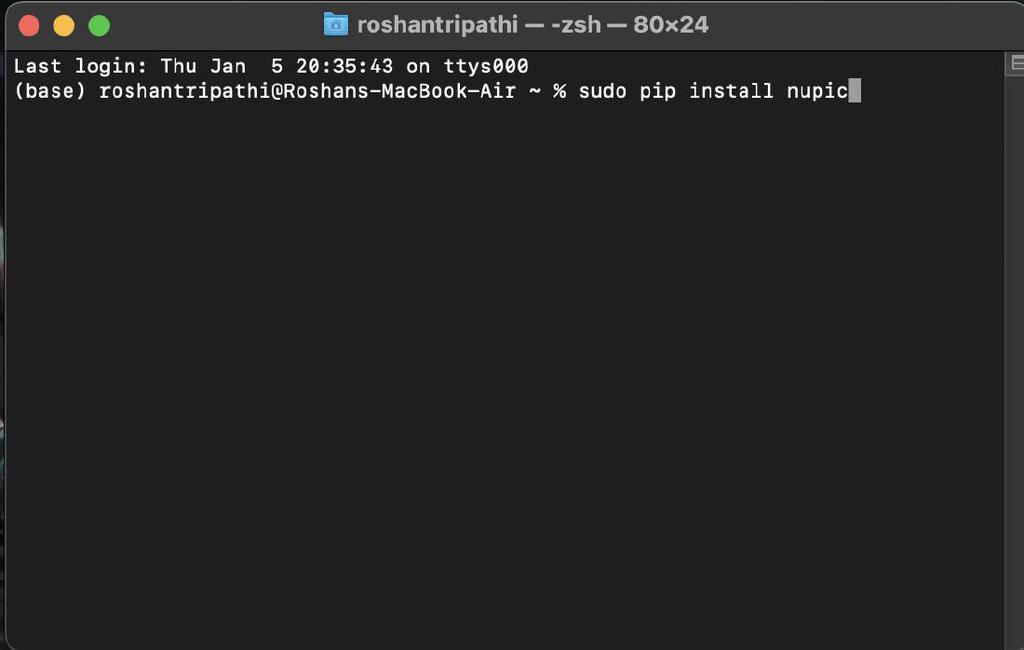This screenshot has width=1024, height=650.
Task: Click the 80×24 size in title
Action: (670, 25)
